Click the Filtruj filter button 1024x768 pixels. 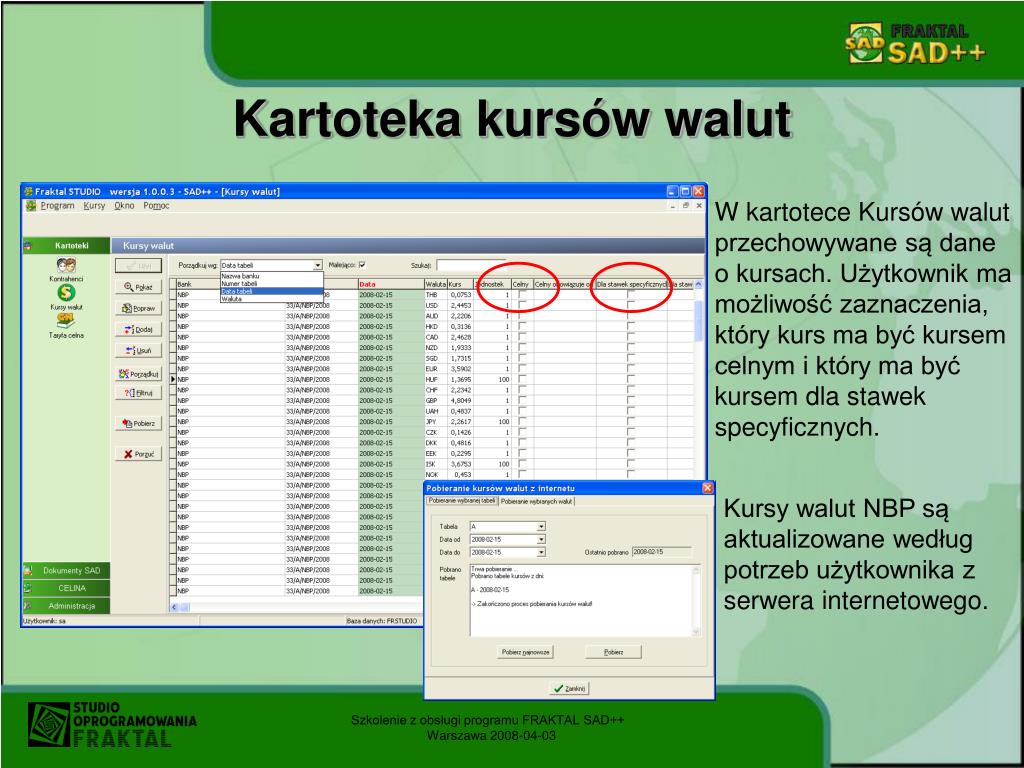pyautogui.click(x=138, y=393)
